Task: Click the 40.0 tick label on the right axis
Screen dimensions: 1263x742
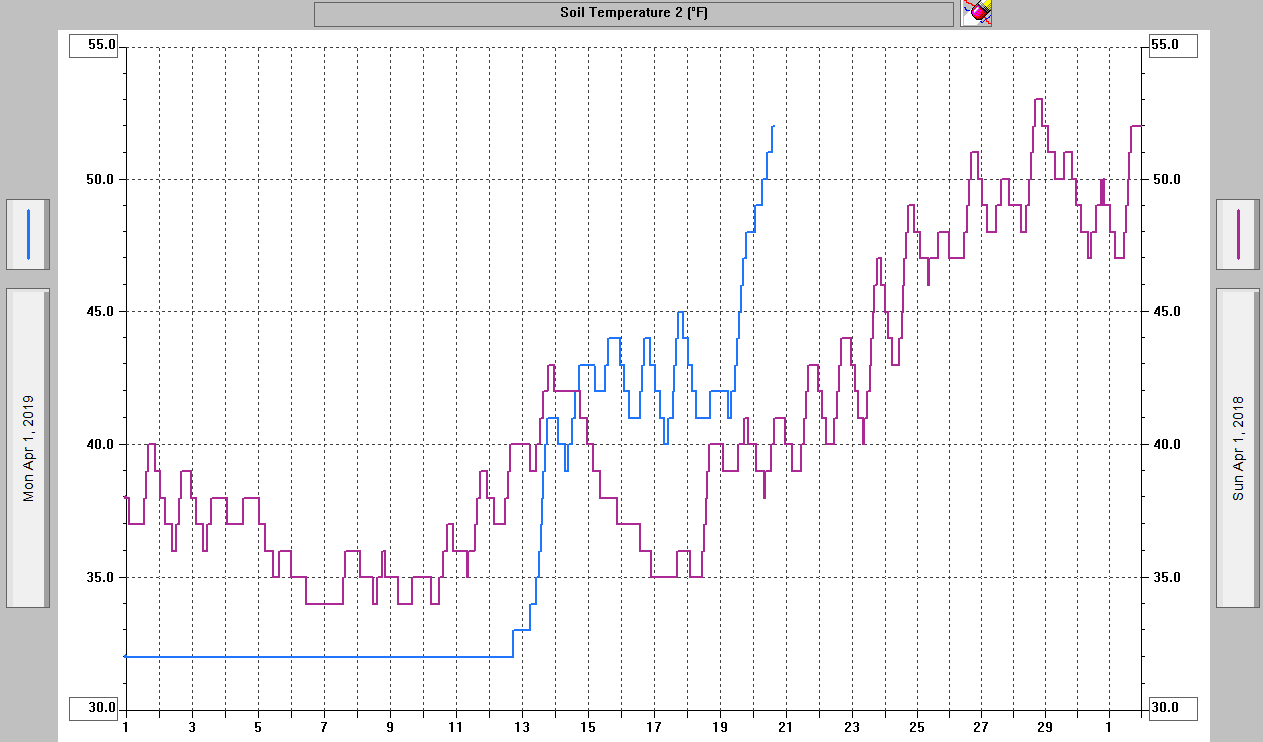Action: (x=1166, y=445)
